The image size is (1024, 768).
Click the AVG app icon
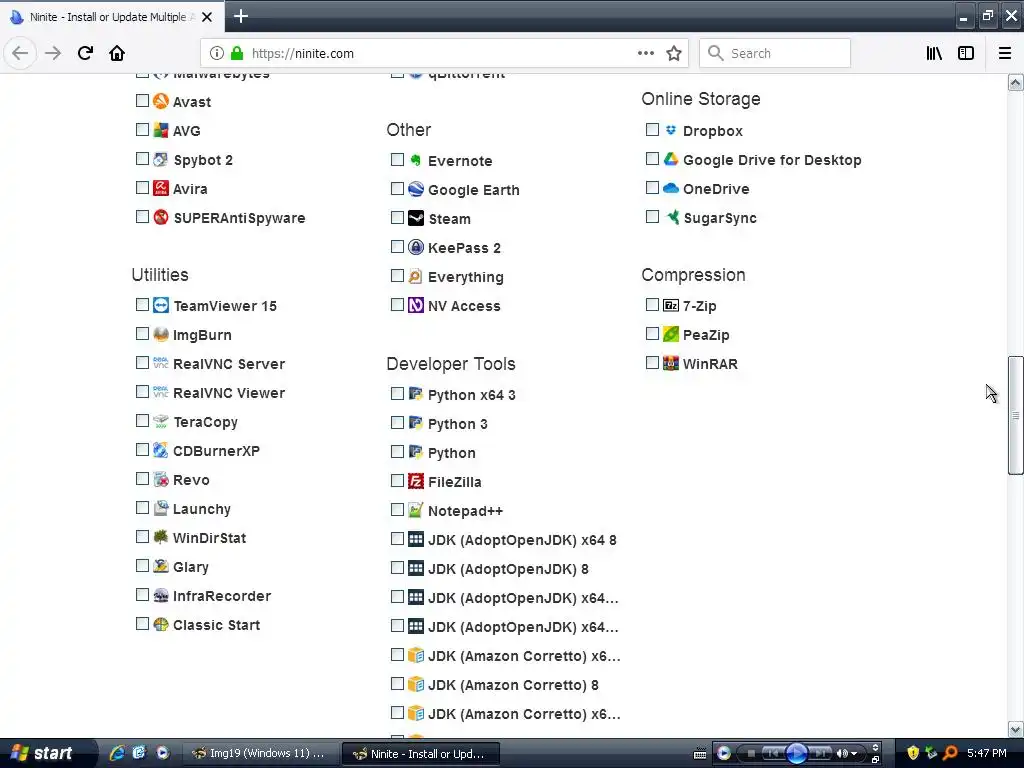(161, 130)
